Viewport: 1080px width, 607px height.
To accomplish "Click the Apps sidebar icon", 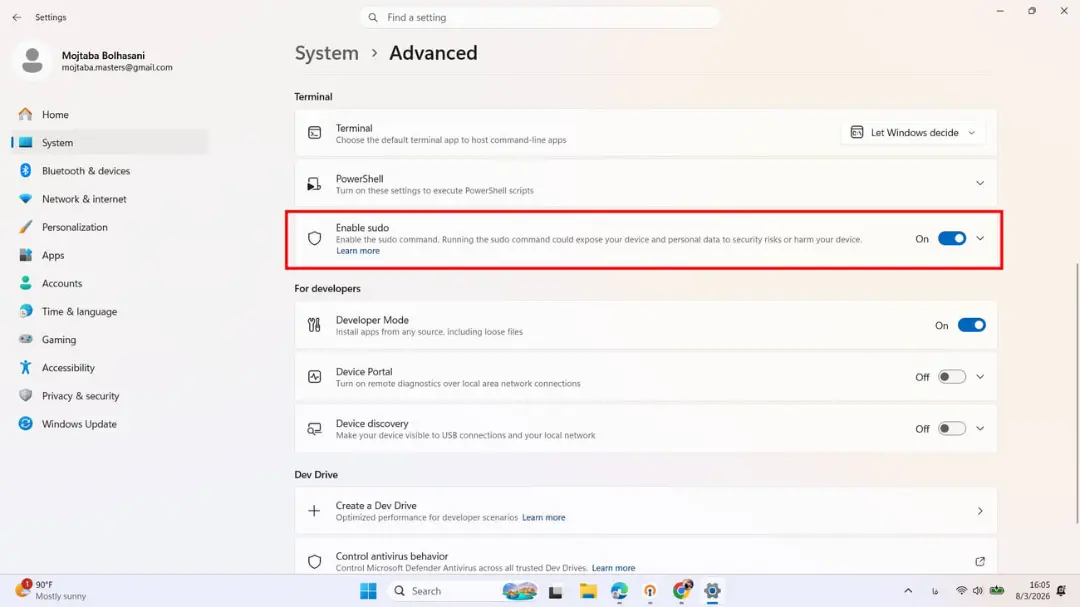I will 25,255.
